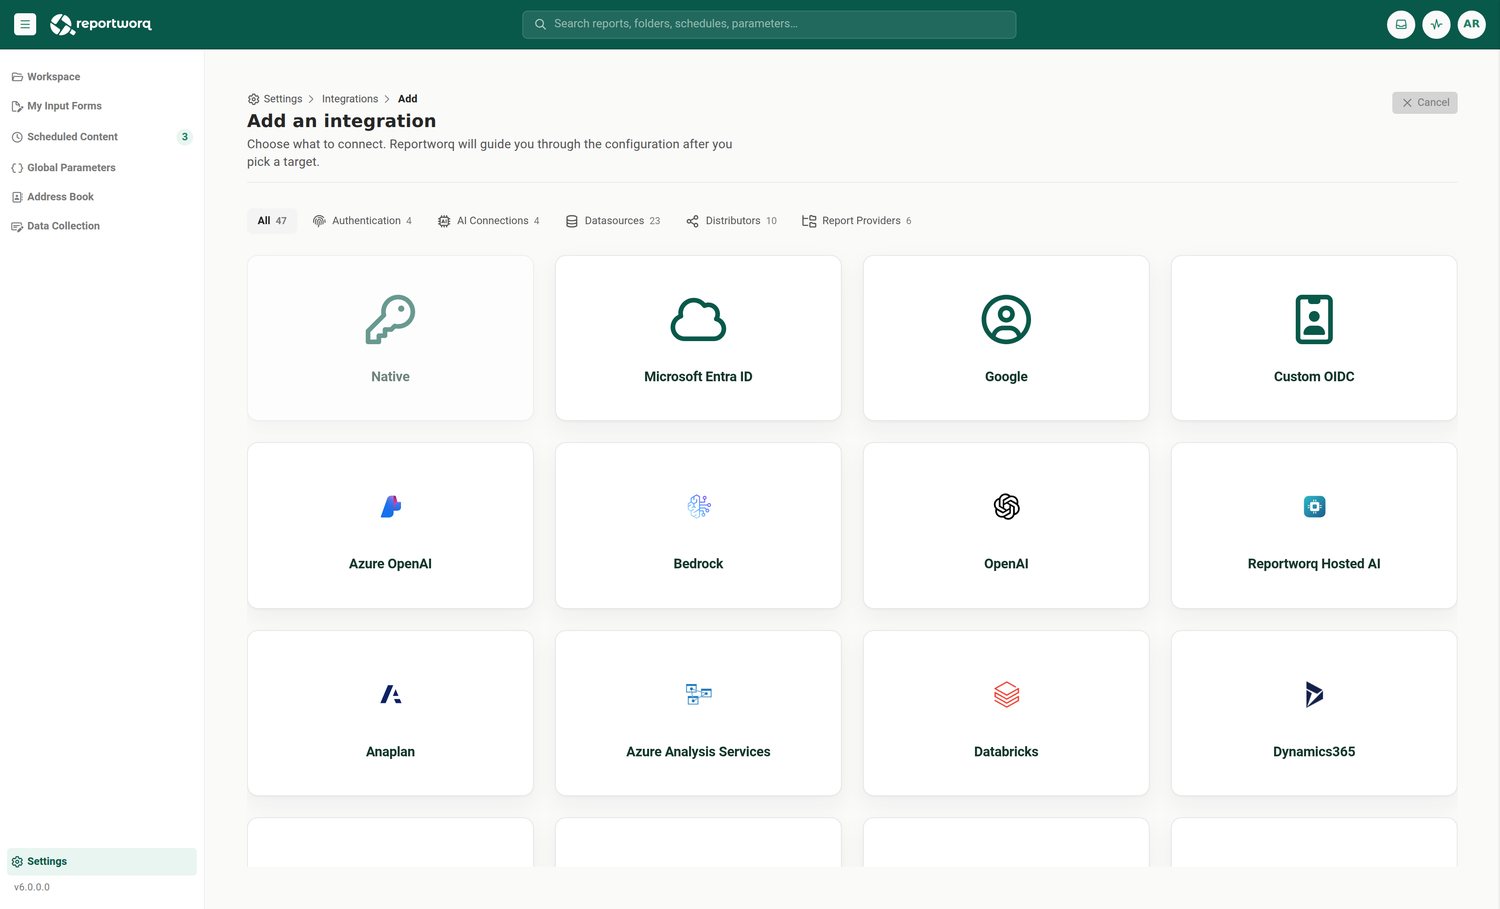The height and width of the screenshot is (909, 1500).
Task: Select the Native key icon
Action: [390, 320]
